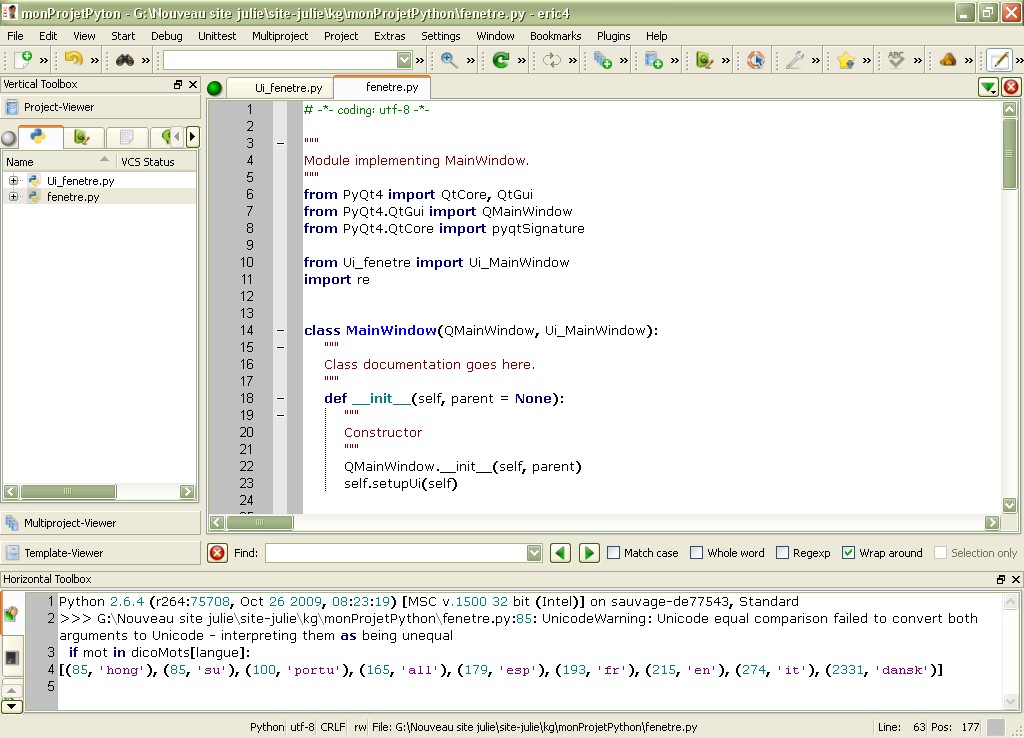Click the toolbar search text field
Viewport: 1024px width, 738px height.
tap(280, 60)
